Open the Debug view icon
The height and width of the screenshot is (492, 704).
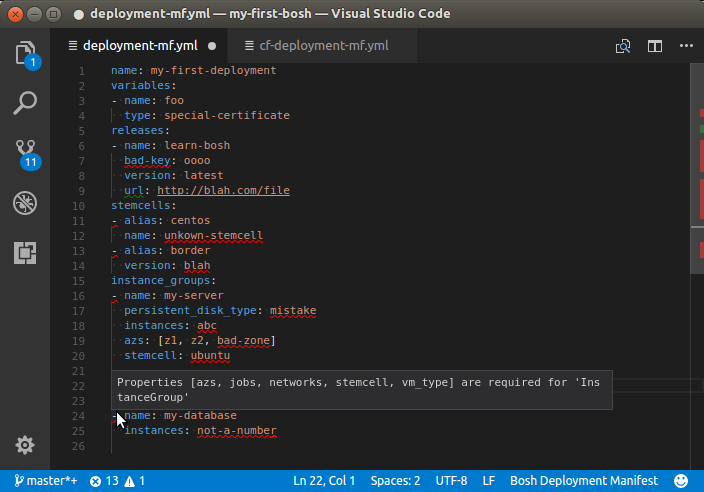pos(25,203)
